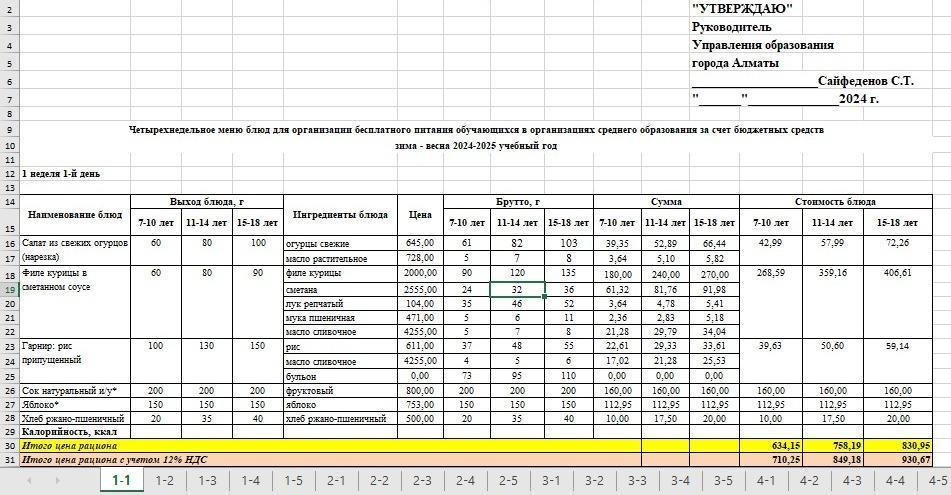This screenshot has width=951, height=495.
Task: Go to sheet tab 3-3
Action: [637, 481]
